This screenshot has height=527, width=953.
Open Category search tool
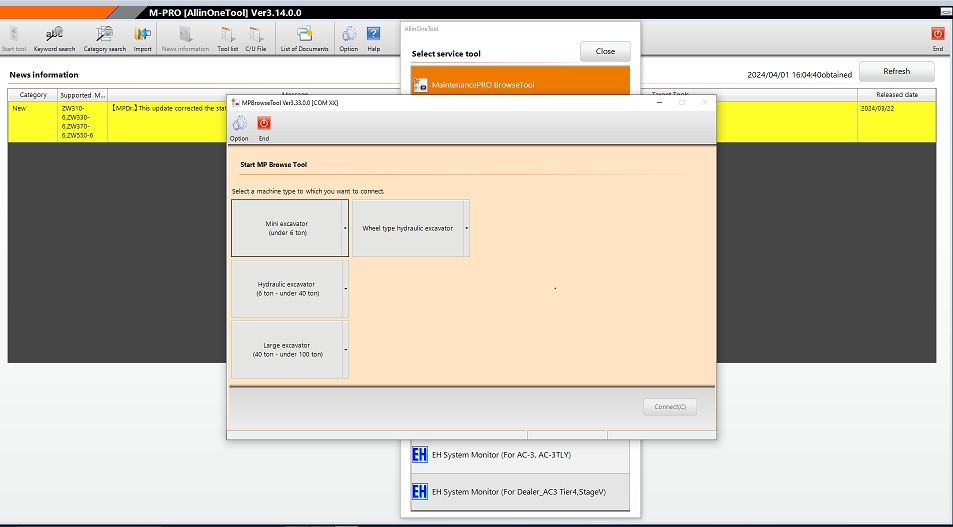coord(105,39)
